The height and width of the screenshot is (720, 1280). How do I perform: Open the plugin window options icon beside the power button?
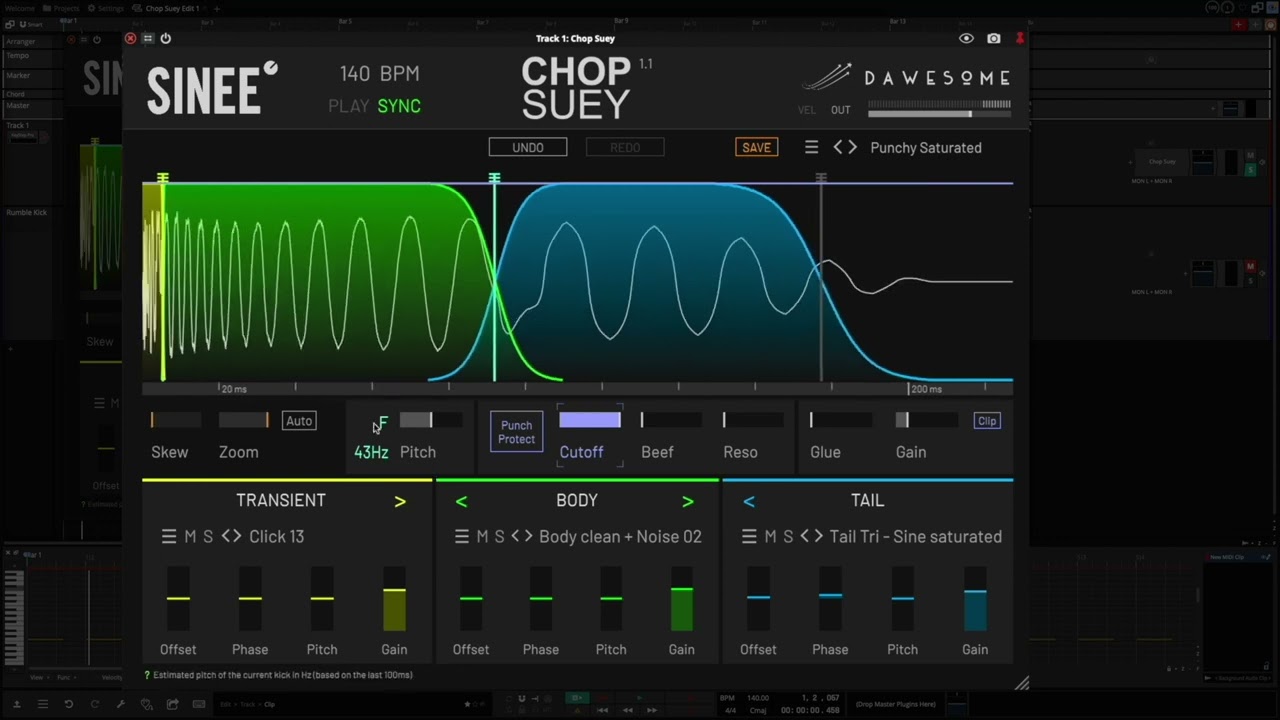[x=147, y=38]
